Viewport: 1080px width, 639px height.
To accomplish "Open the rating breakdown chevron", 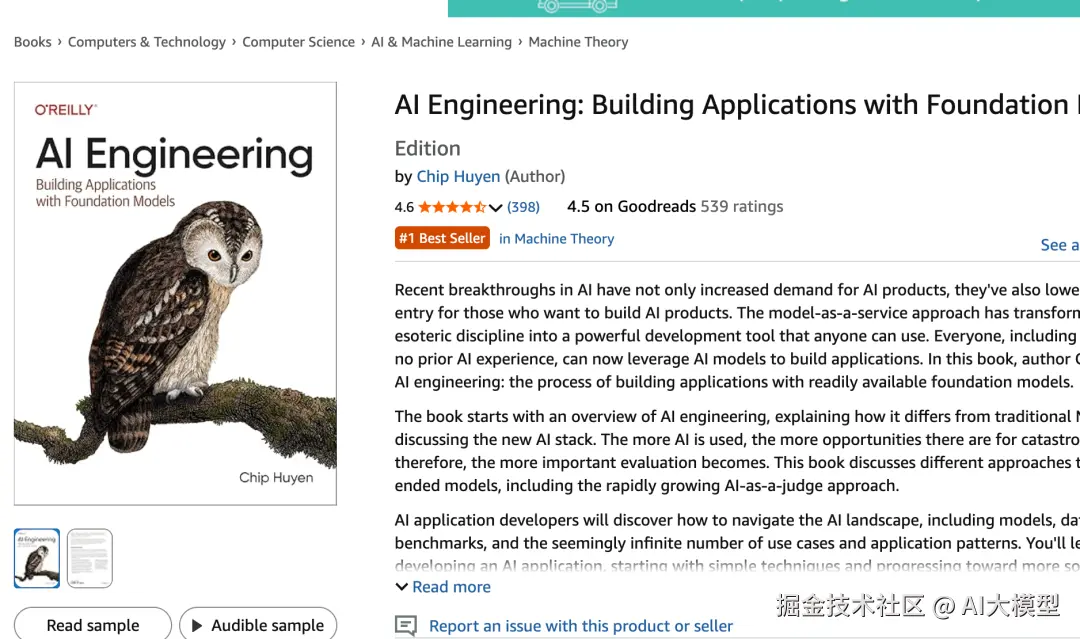I will pyautogui.click(x=496, y=208).
